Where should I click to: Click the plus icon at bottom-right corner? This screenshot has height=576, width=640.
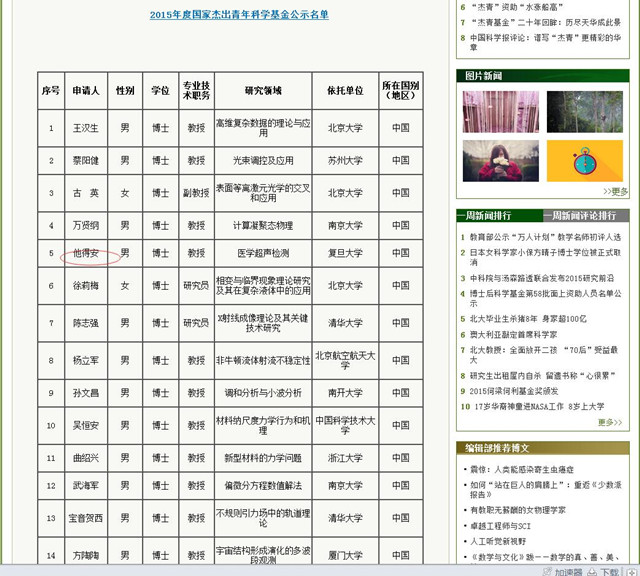[633, 570]
